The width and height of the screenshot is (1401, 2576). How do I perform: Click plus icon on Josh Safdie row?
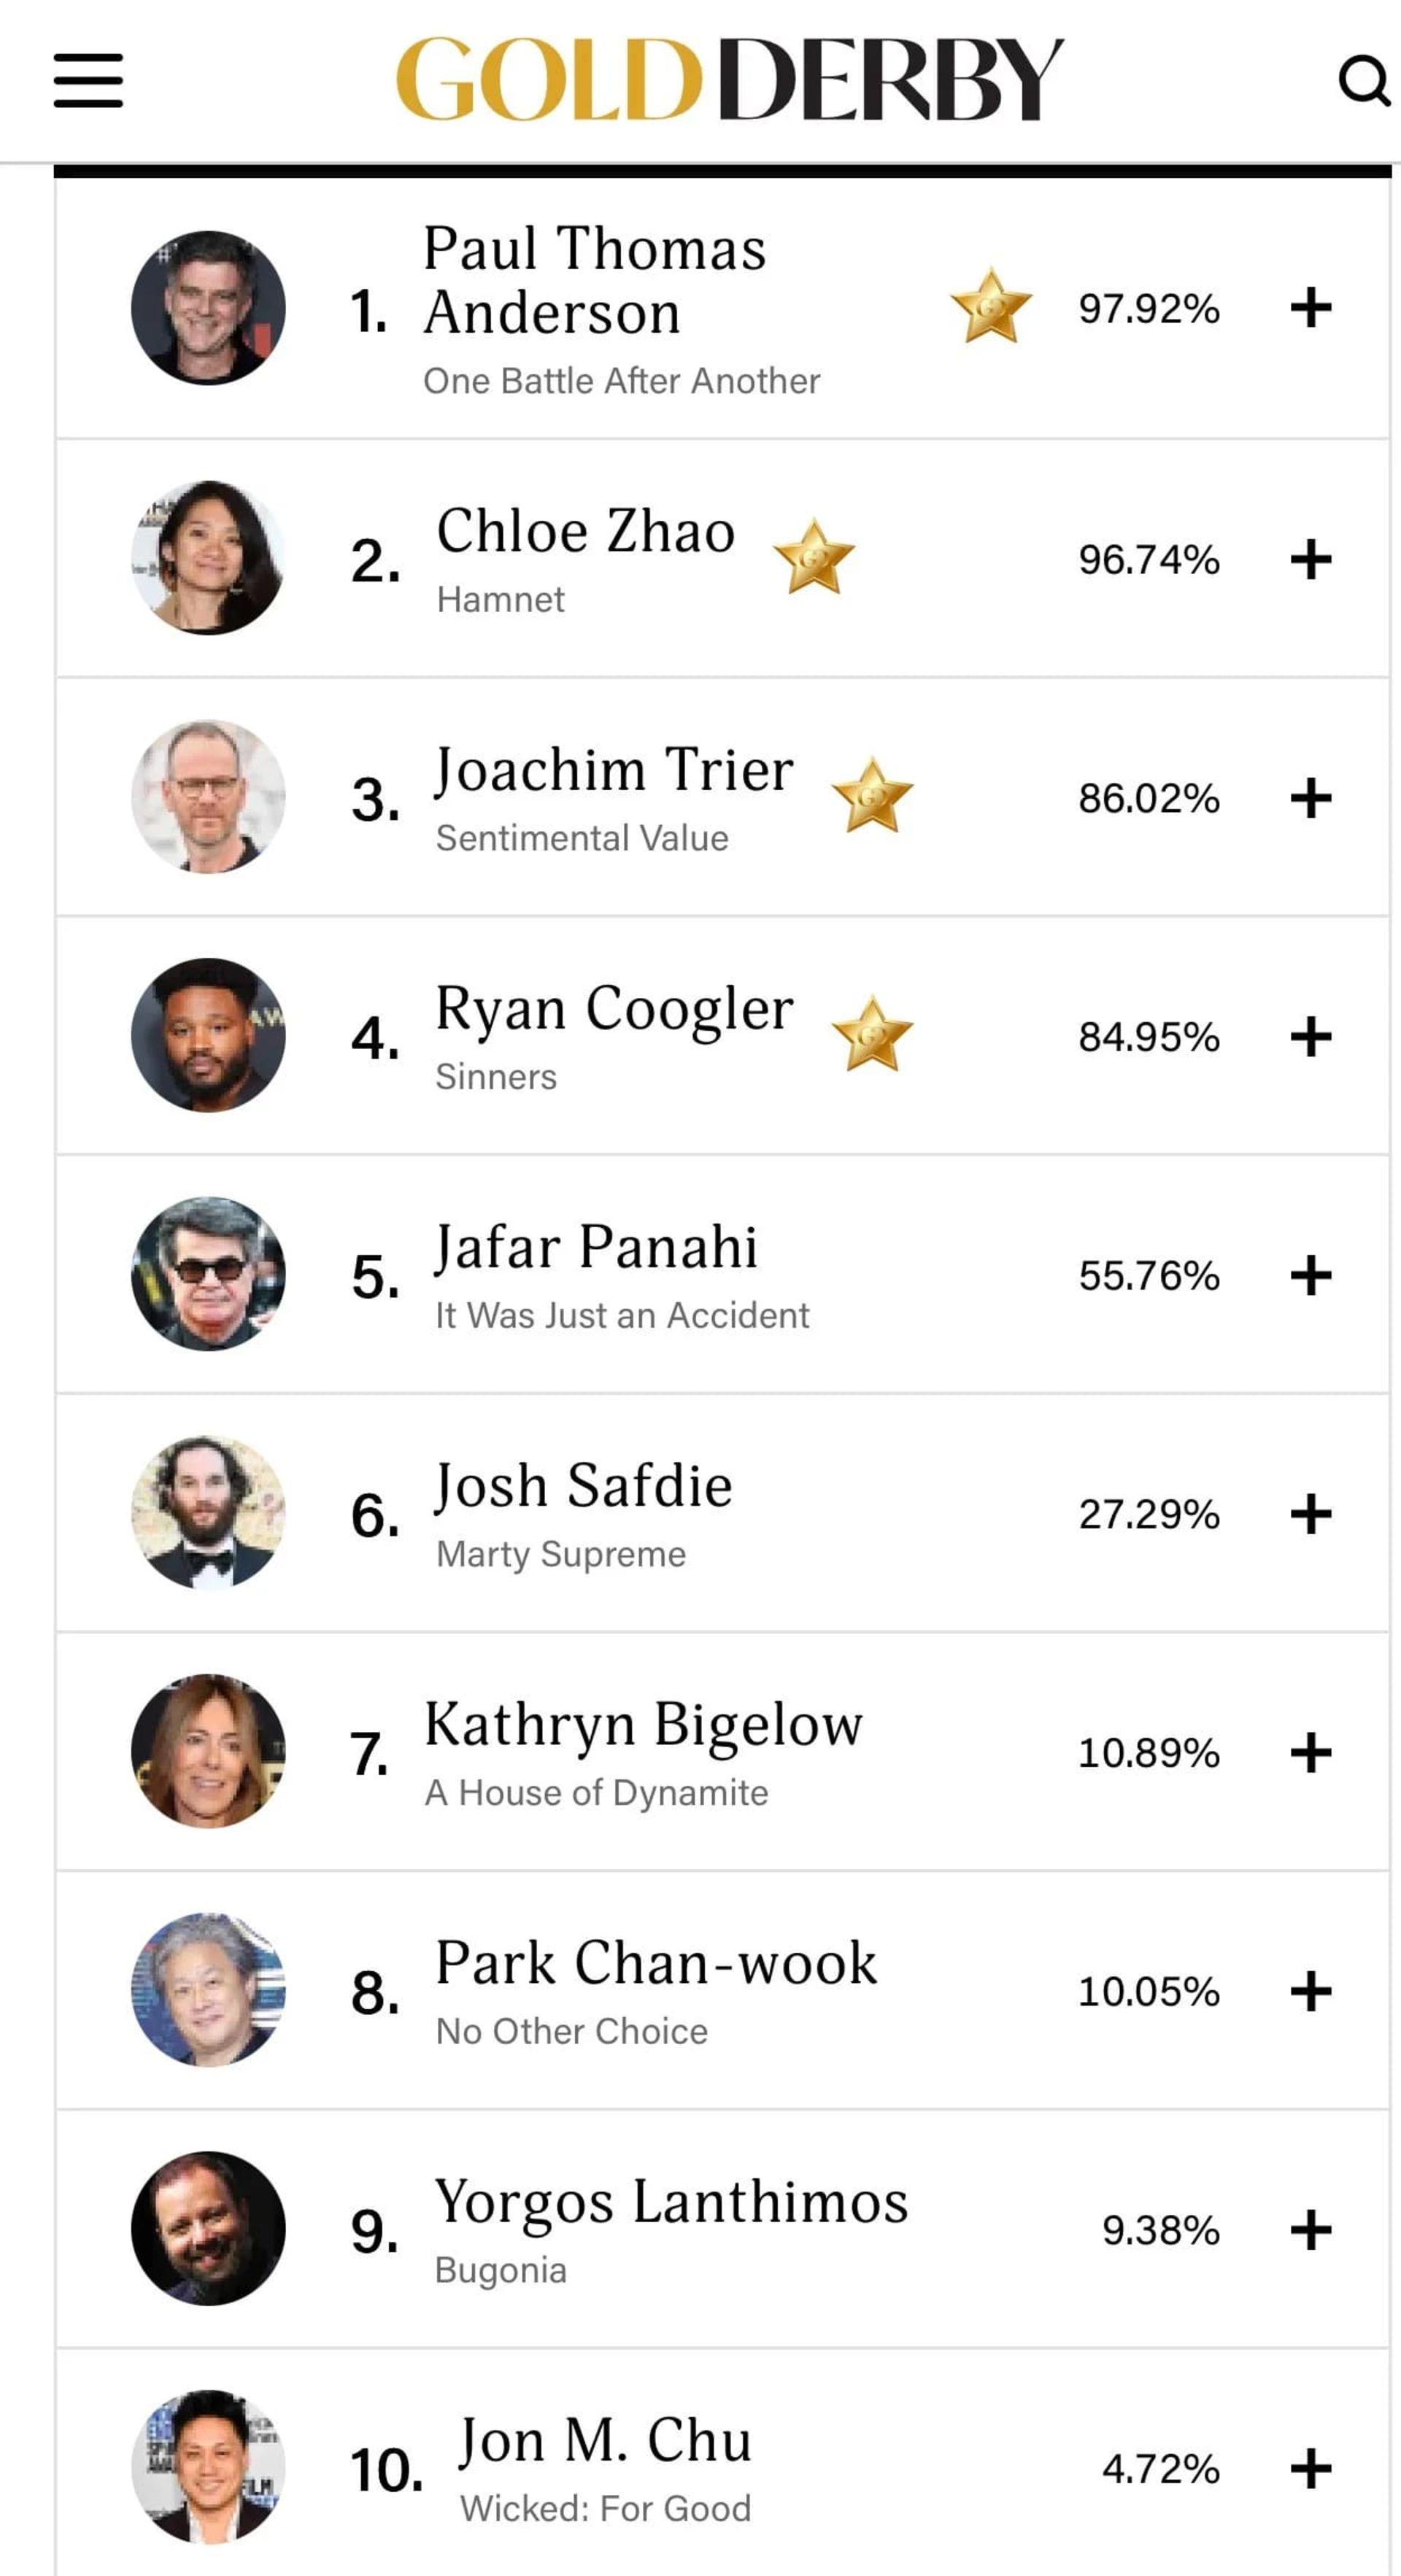click(1310, 1514)
